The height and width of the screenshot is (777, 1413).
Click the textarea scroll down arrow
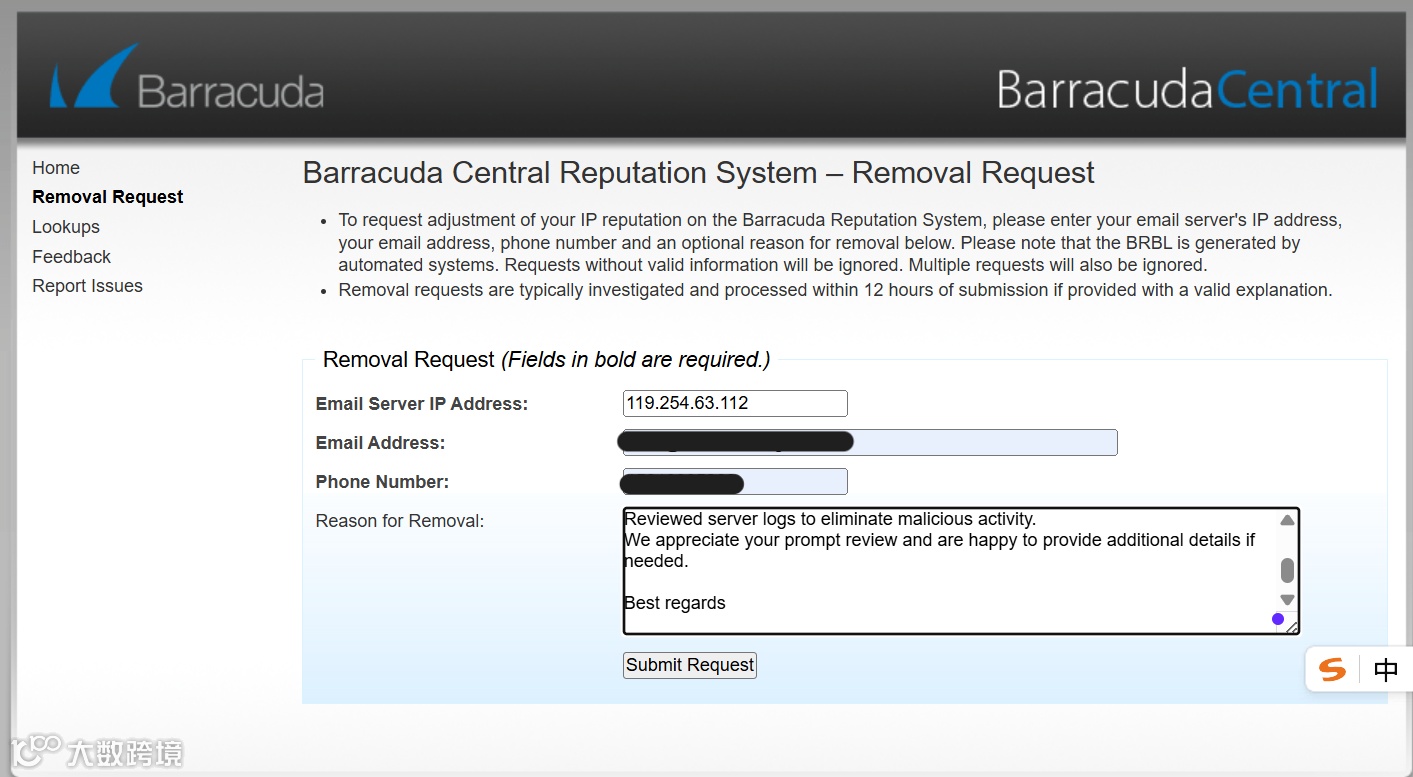tap(1288, 600)
